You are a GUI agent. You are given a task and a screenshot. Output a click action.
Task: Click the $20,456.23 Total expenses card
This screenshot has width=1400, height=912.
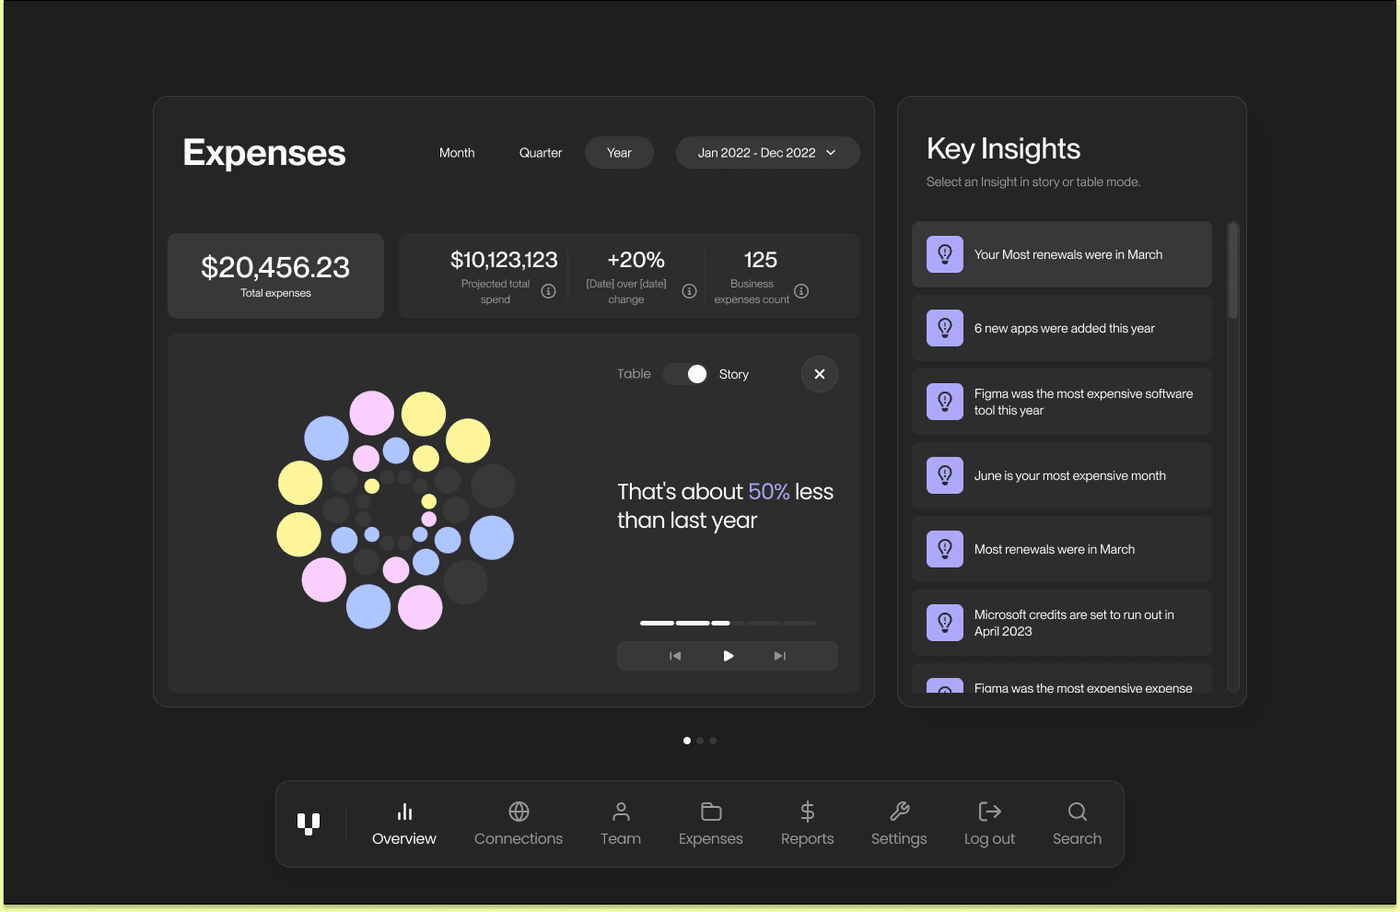click(276, 276)
